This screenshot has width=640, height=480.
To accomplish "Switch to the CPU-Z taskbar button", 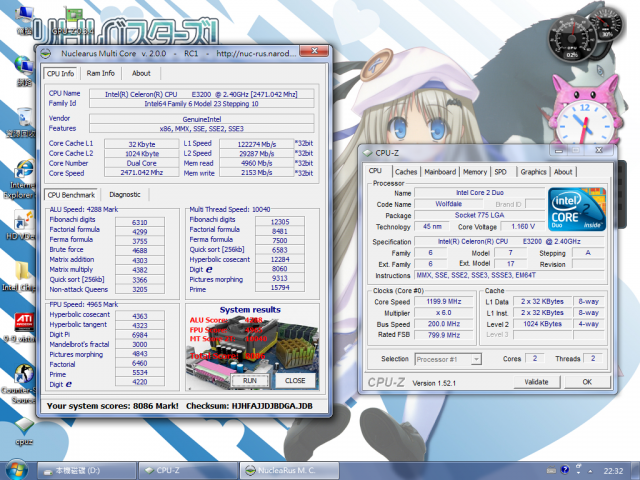I will (188, 471).
